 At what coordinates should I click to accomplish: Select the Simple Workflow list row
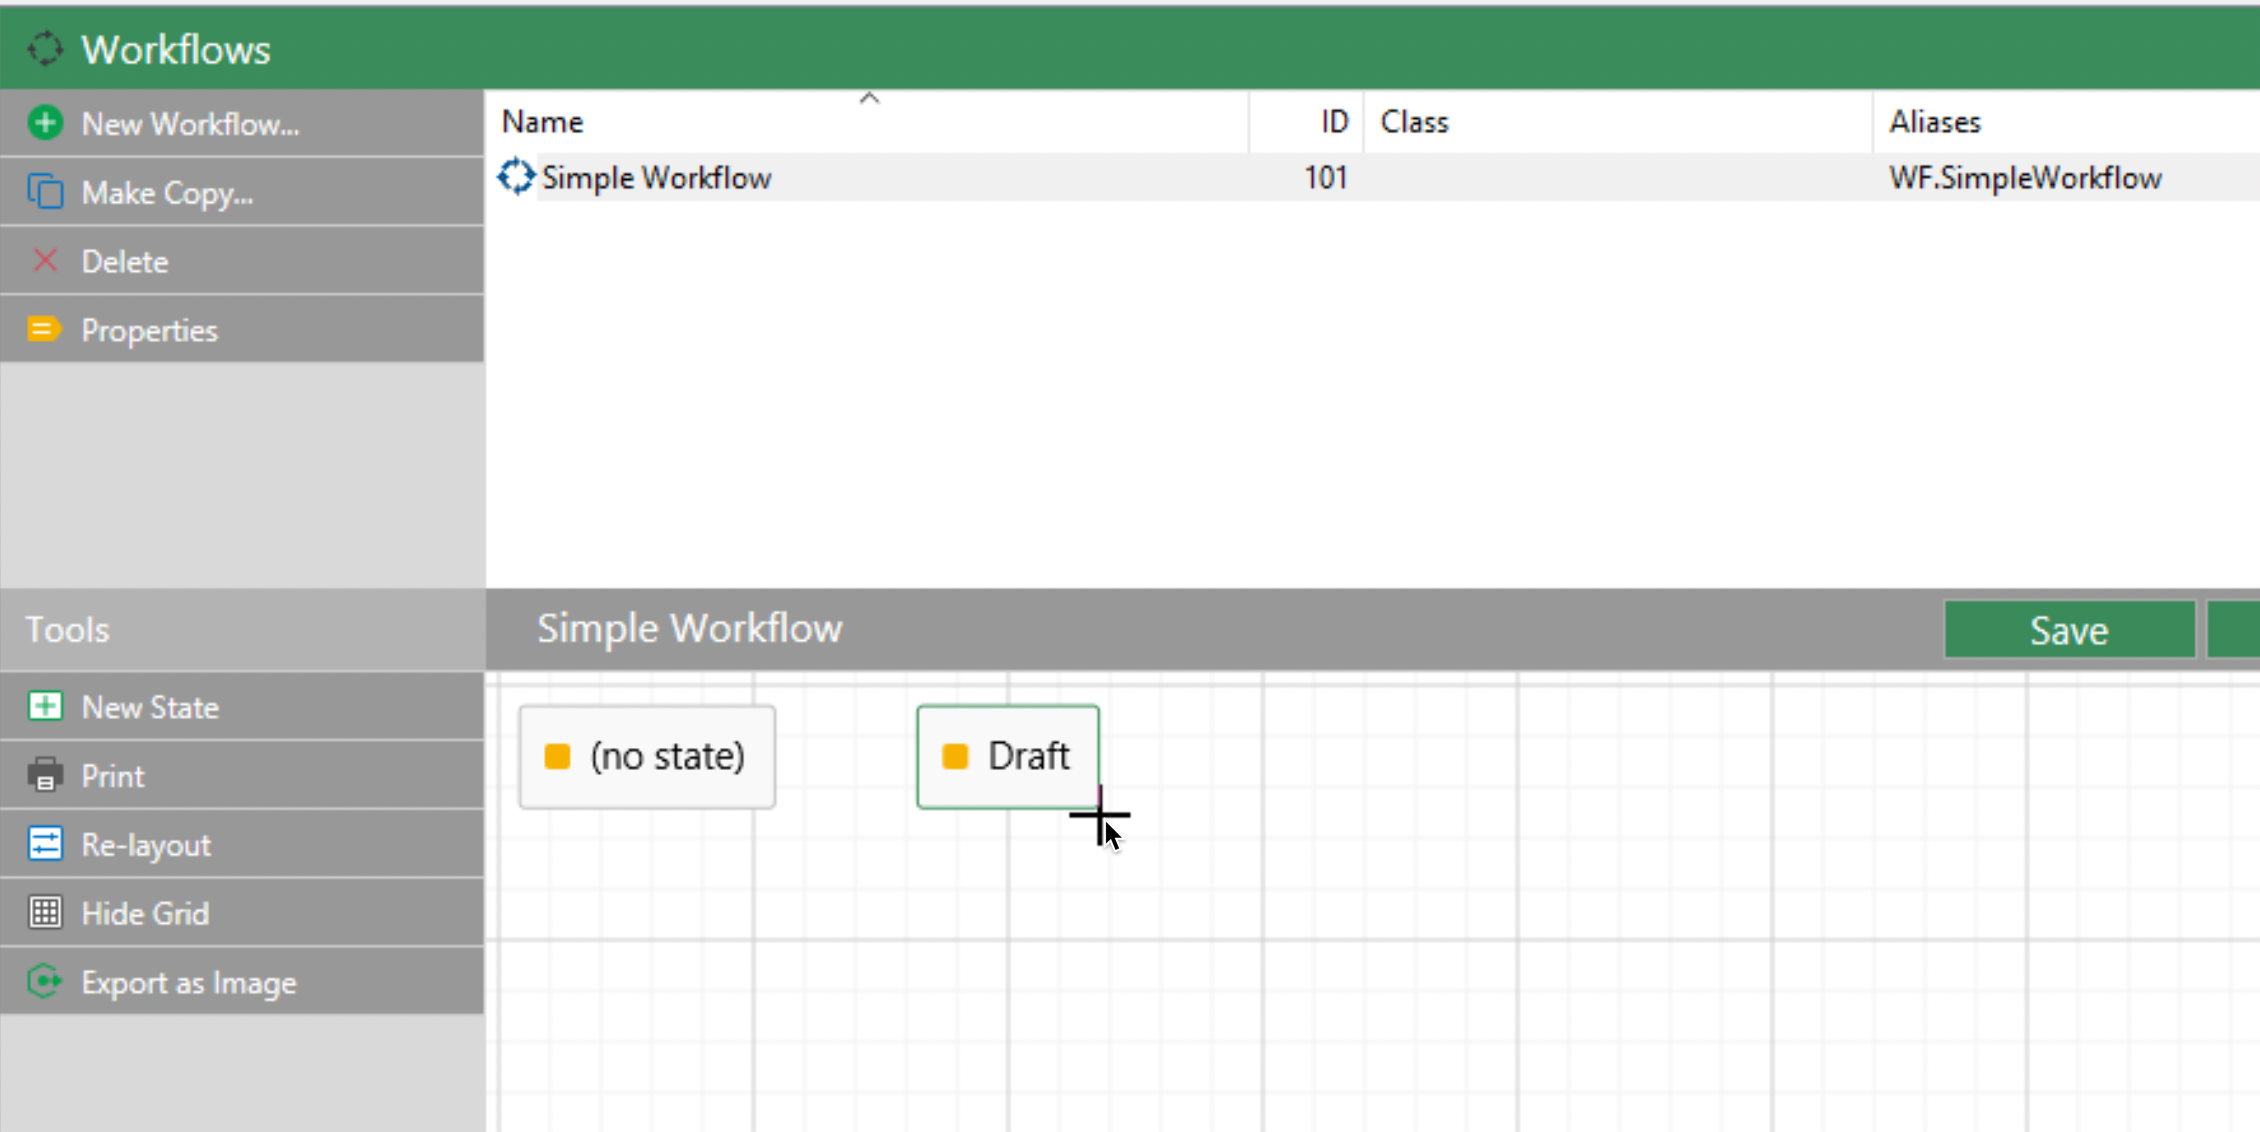tap(1373, 177)
